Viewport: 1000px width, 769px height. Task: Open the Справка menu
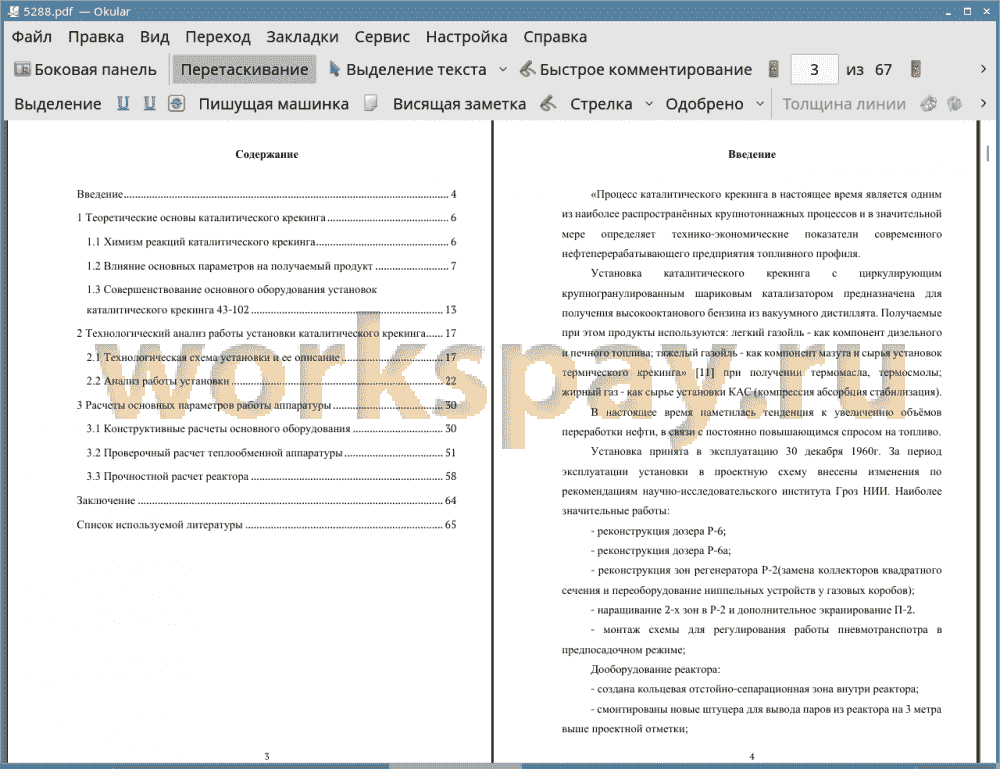coord(555,37)
